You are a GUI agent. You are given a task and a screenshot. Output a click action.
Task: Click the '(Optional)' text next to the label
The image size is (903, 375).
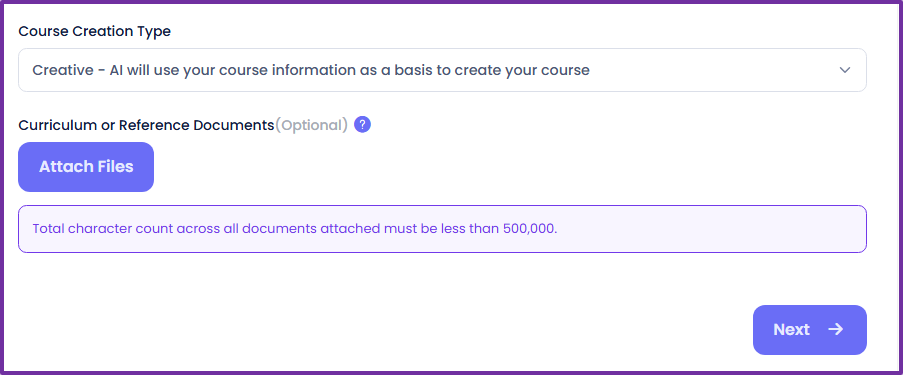click(312, 125)
